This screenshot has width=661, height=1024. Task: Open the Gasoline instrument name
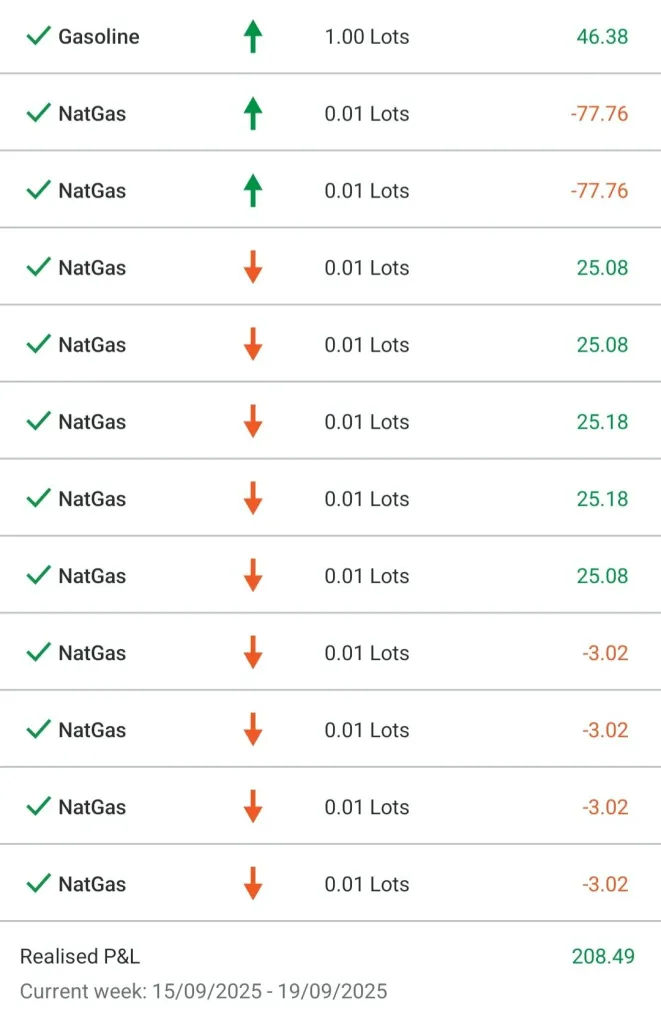click(x=99, y=37)
